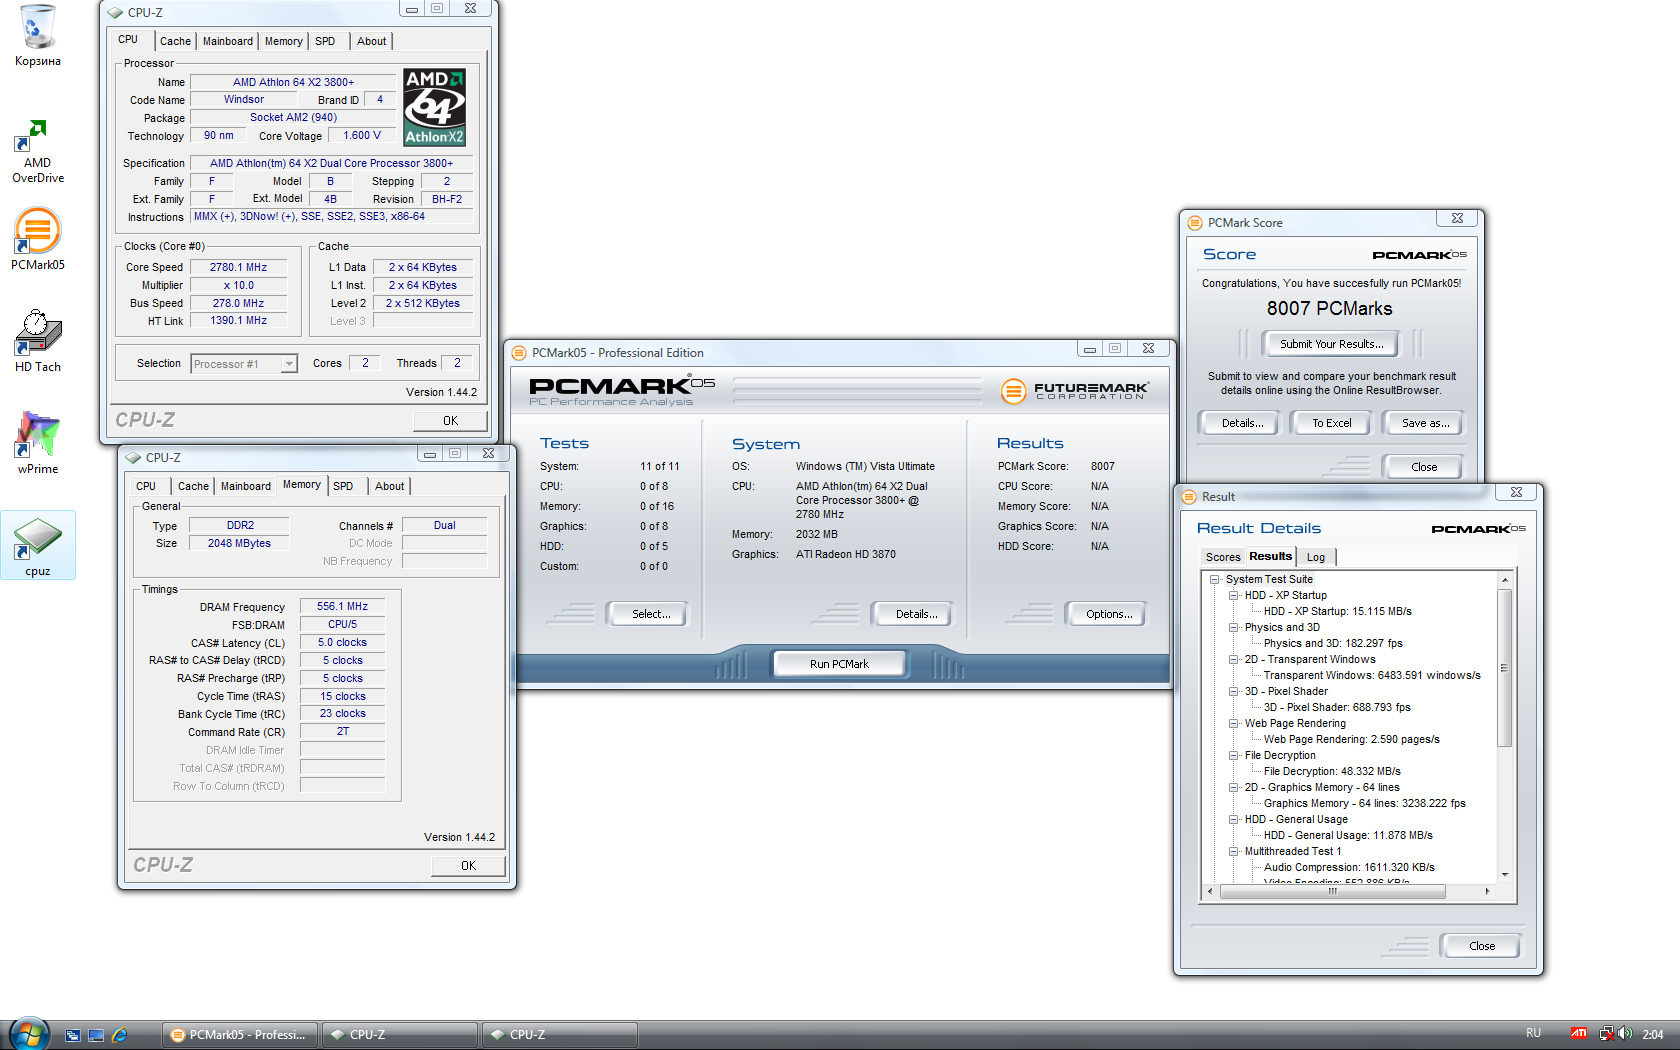The image size is (1680, 1050).
Task: Switch to PCMark05 taskbar button
Action: [240, 1035]
